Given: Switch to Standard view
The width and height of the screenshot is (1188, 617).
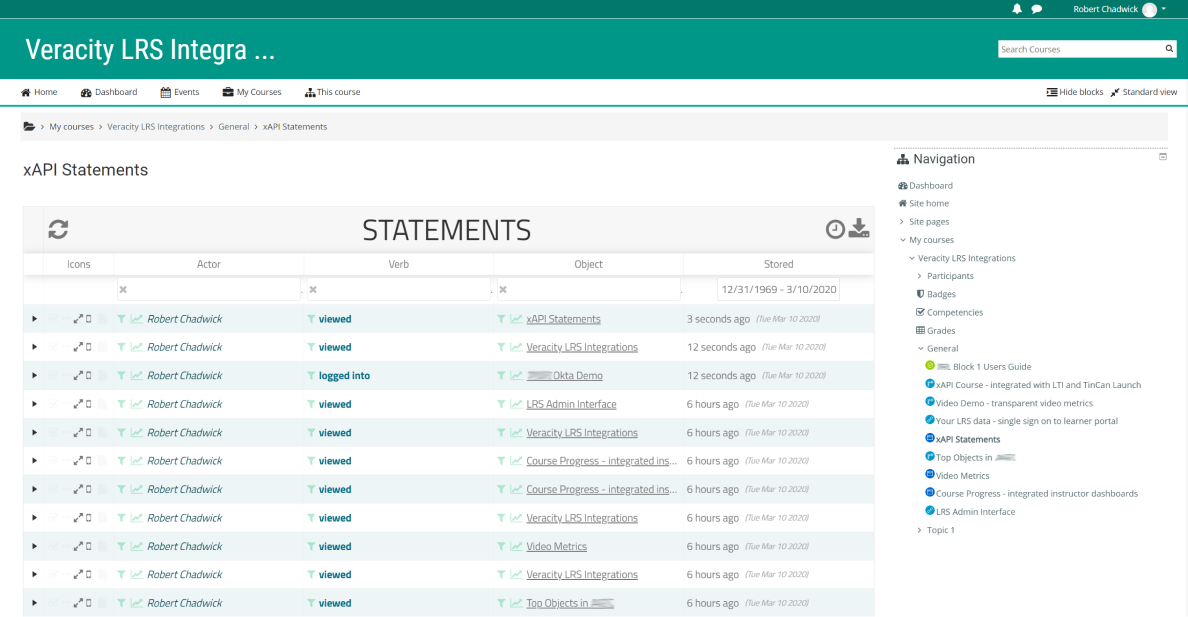Looking at the screenshot, I should 1143,91.
